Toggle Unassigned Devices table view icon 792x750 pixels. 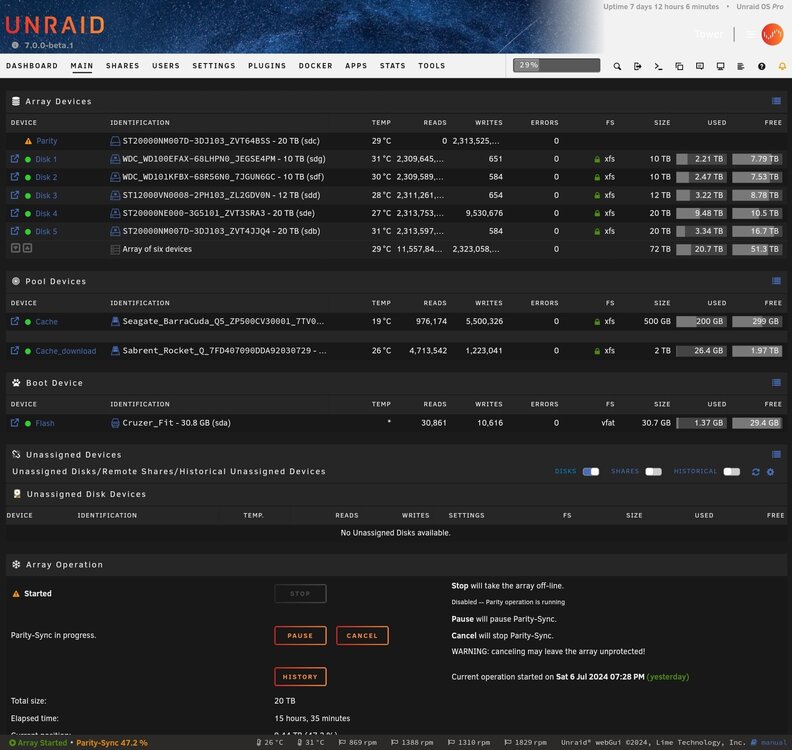776,454
